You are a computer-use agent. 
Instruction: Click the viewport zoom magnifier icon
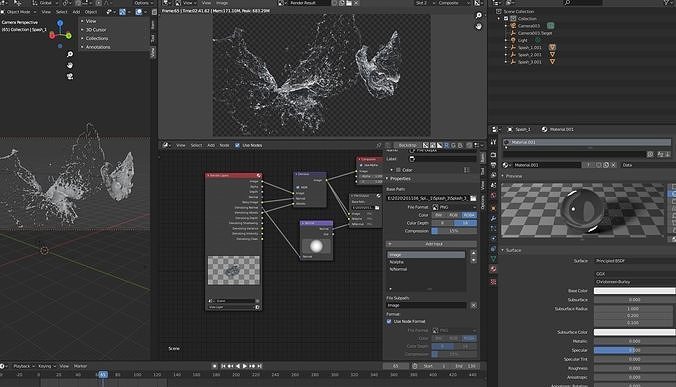(70, 54)
